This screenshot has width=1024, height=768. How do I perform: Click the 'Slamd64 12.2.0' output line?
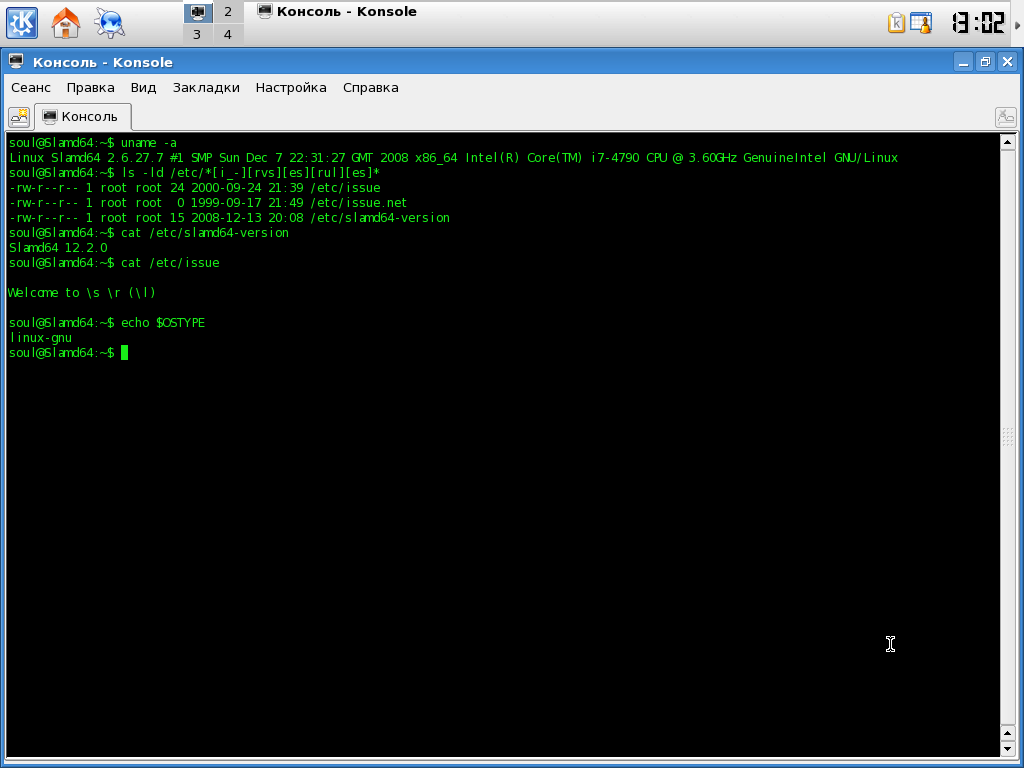click(58, 248)
